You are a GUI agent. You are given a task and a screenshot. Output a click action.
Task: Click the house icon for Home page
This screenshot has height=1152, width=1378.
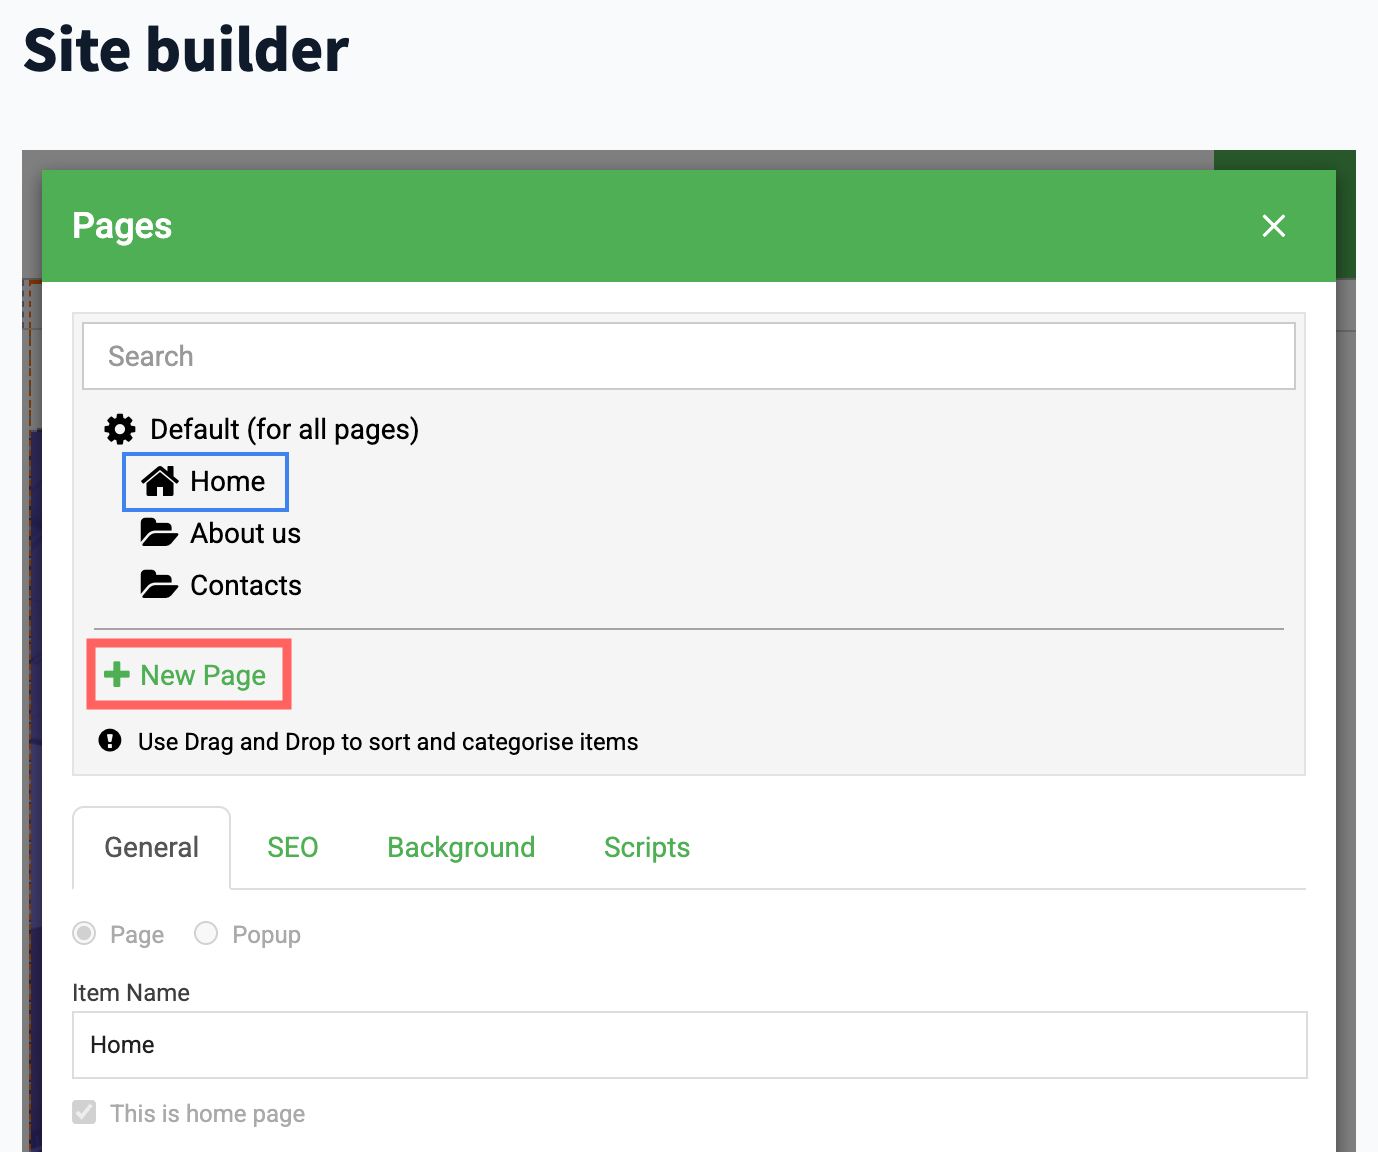pyautogui.click(x=160, y=482)
